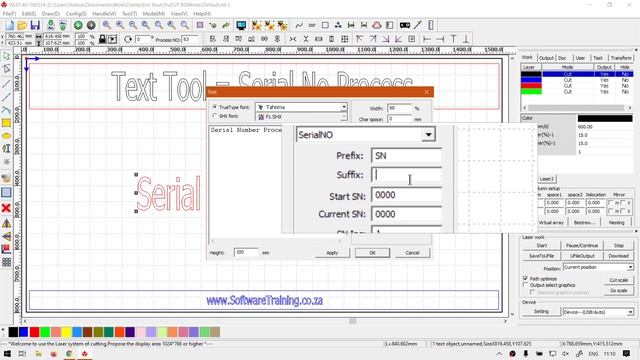Click Cancel in the Text dialog
Screen dimensions: 640x360
412,253
